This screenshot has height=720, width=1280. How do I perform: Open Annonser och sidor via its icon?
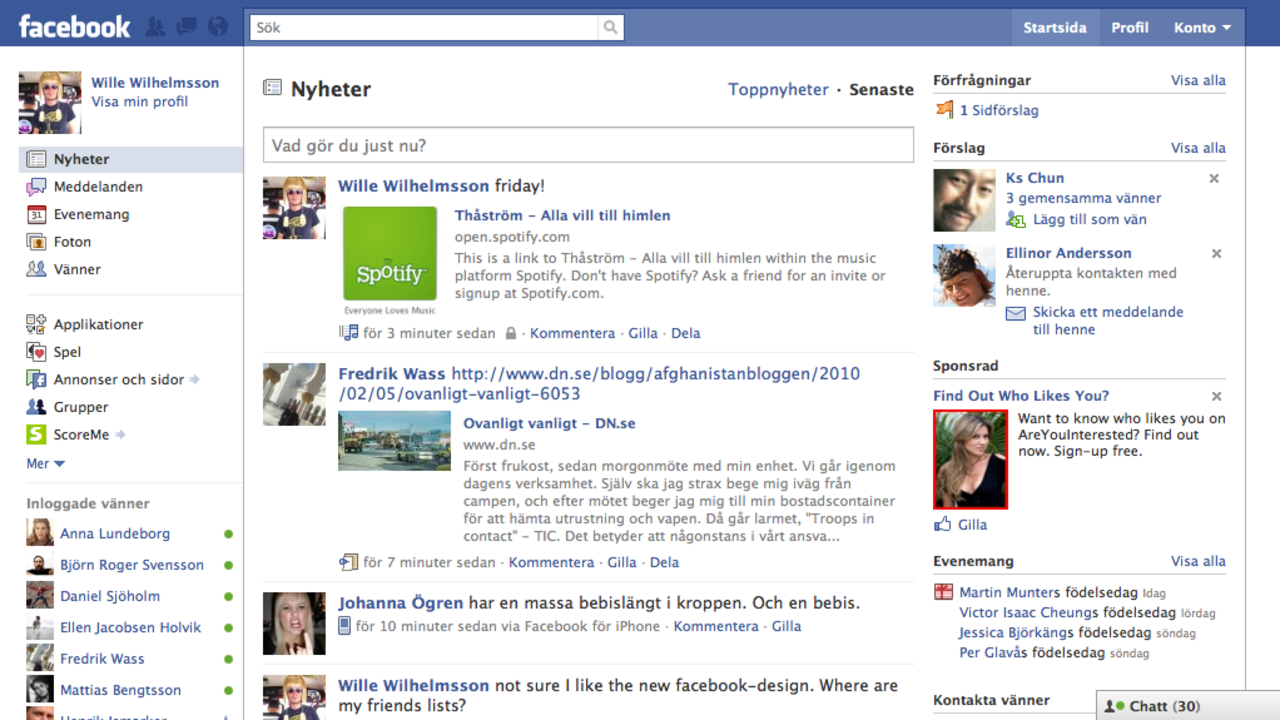(x=34, y=379)
